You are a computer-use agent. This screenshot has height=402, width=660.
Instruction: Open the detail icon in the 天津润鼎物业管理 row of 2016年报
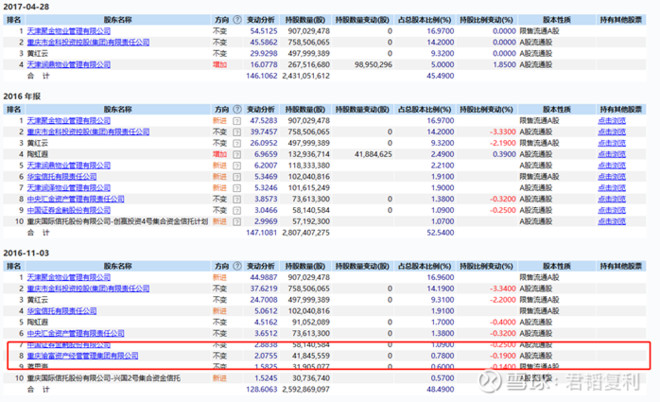(237, 165)
